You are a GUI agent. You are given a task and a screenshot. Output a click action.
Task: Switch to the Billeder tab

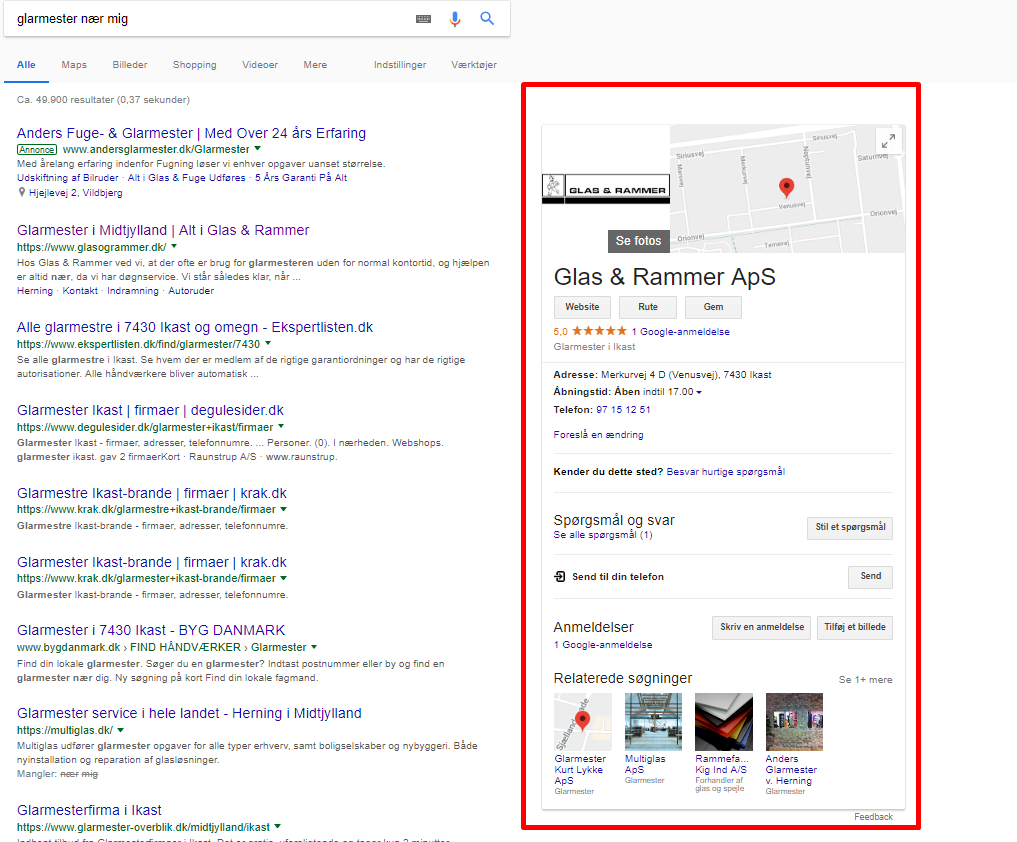click(130, 65)
